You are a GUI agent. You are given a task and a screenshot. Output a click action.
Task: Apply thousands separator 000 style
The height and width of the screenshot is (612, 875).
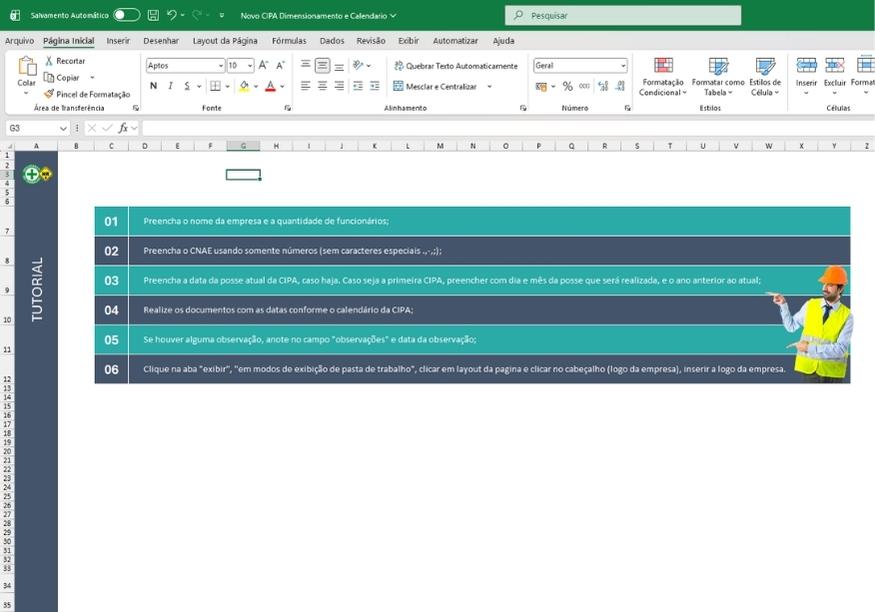coord(584,86)
